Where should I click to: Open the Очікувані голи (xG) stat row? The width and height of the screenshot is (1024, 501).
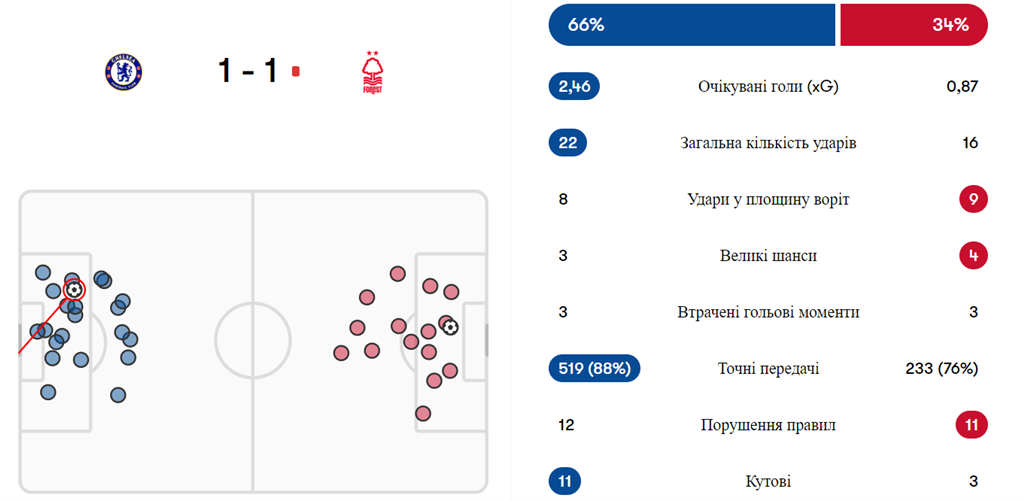tap(768, 87)
